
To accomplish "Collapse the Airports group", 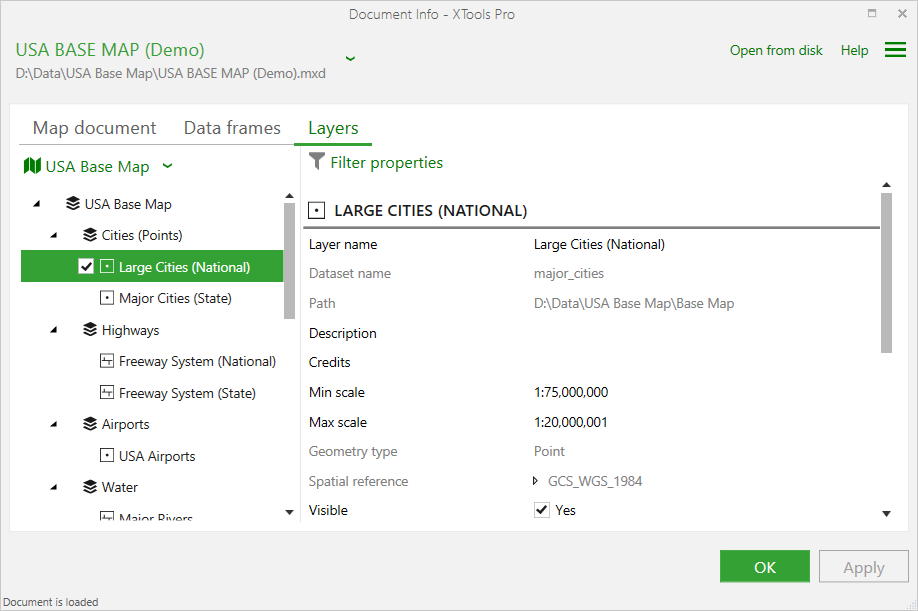I will pyautogui.click(x=54, y=424).
